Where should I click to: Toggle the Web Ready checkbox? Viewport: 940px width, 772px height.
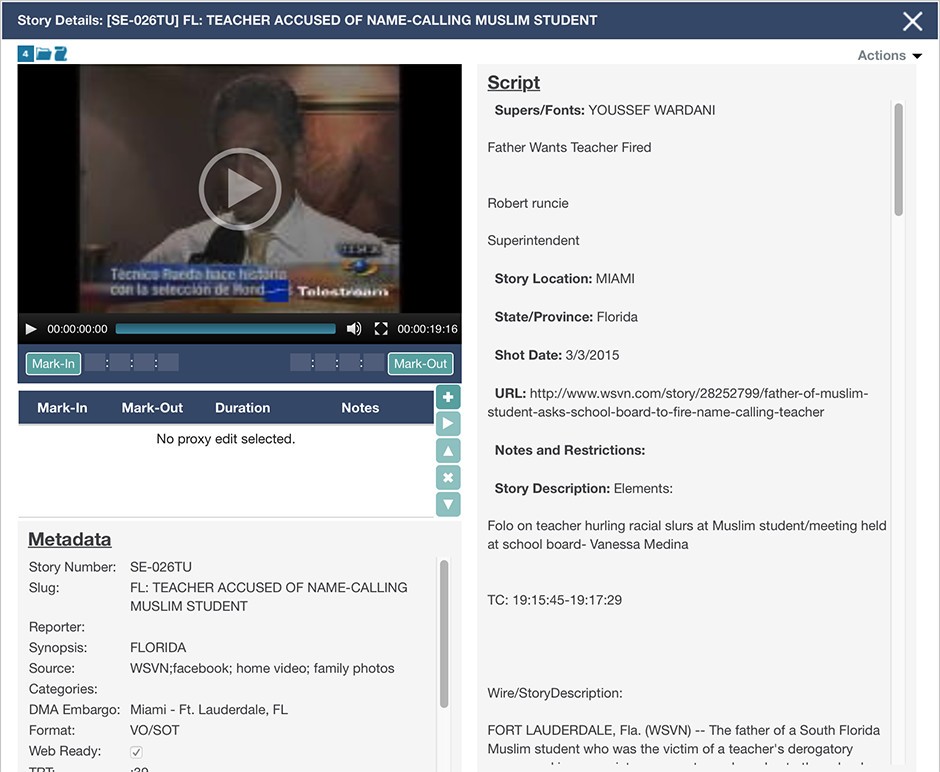[x=136, y=752]
